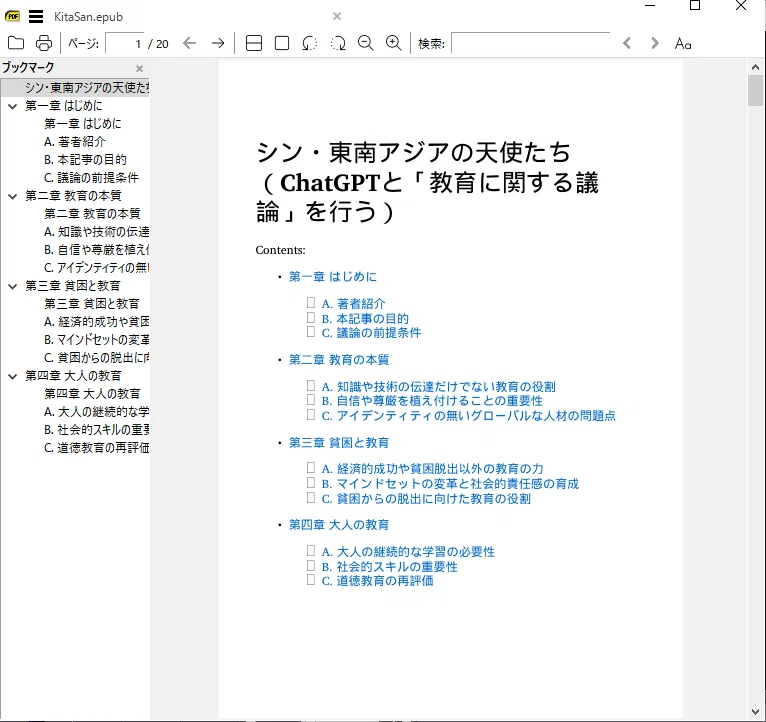This screenshot has width=766, height=722.
Task: Print the document with printer icon
Action: [44, 43]
